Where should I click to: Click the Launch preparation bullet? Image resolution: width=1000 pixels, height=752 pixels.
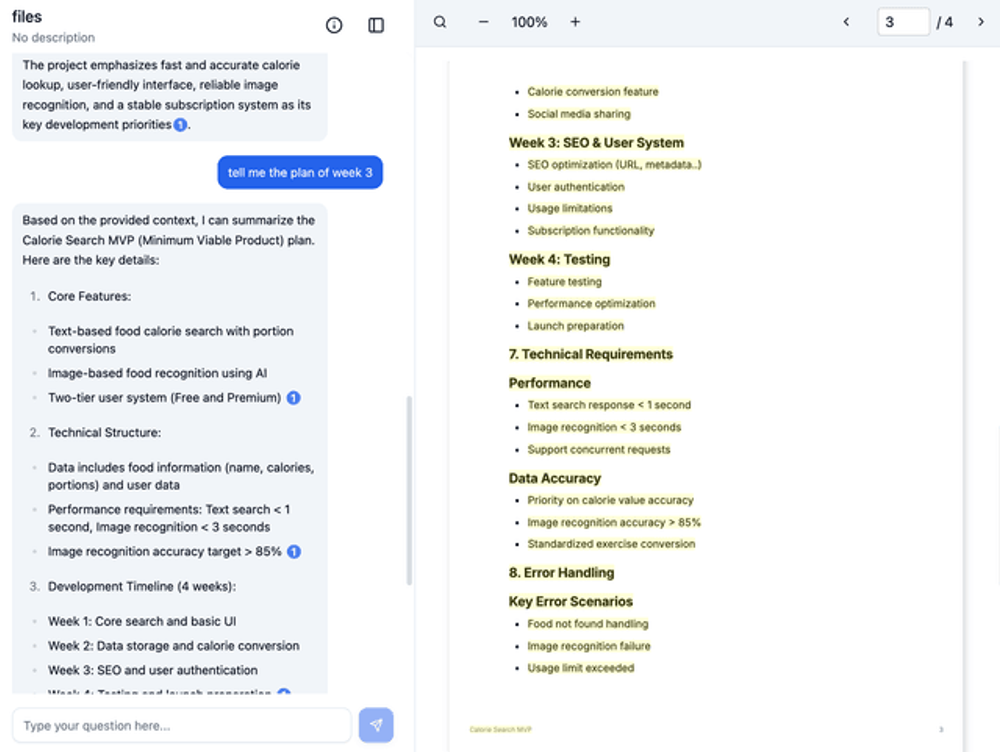pyautogui.click(x=575, y=325)
